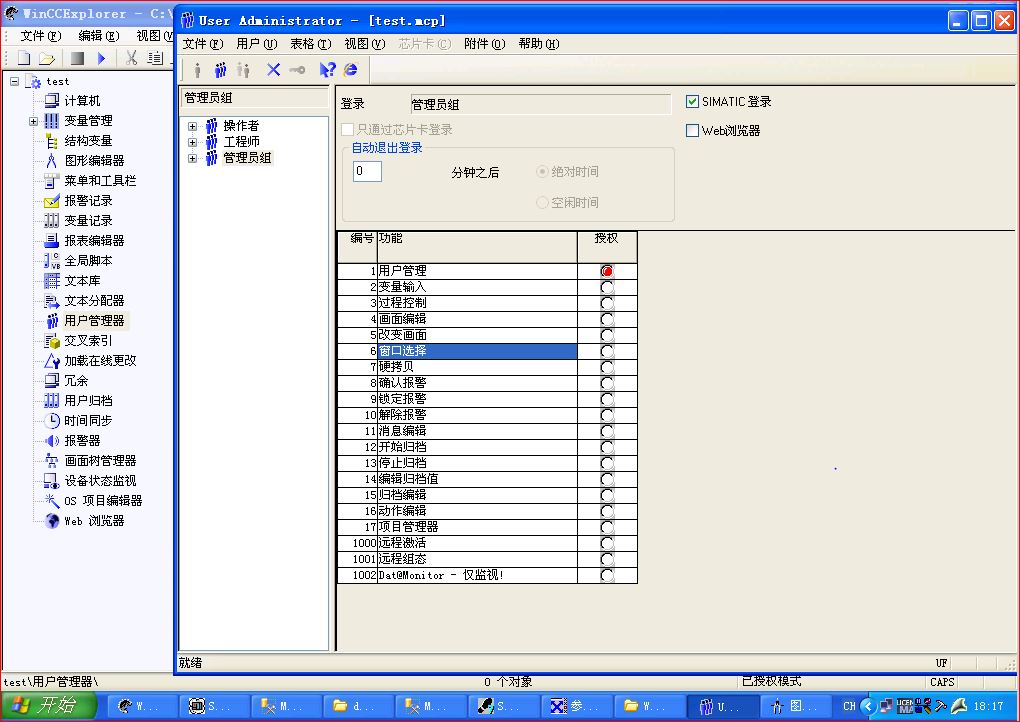Click the add group toolbar icon
The height and width of the screenshot is (722, 1020).
point(221,70)
